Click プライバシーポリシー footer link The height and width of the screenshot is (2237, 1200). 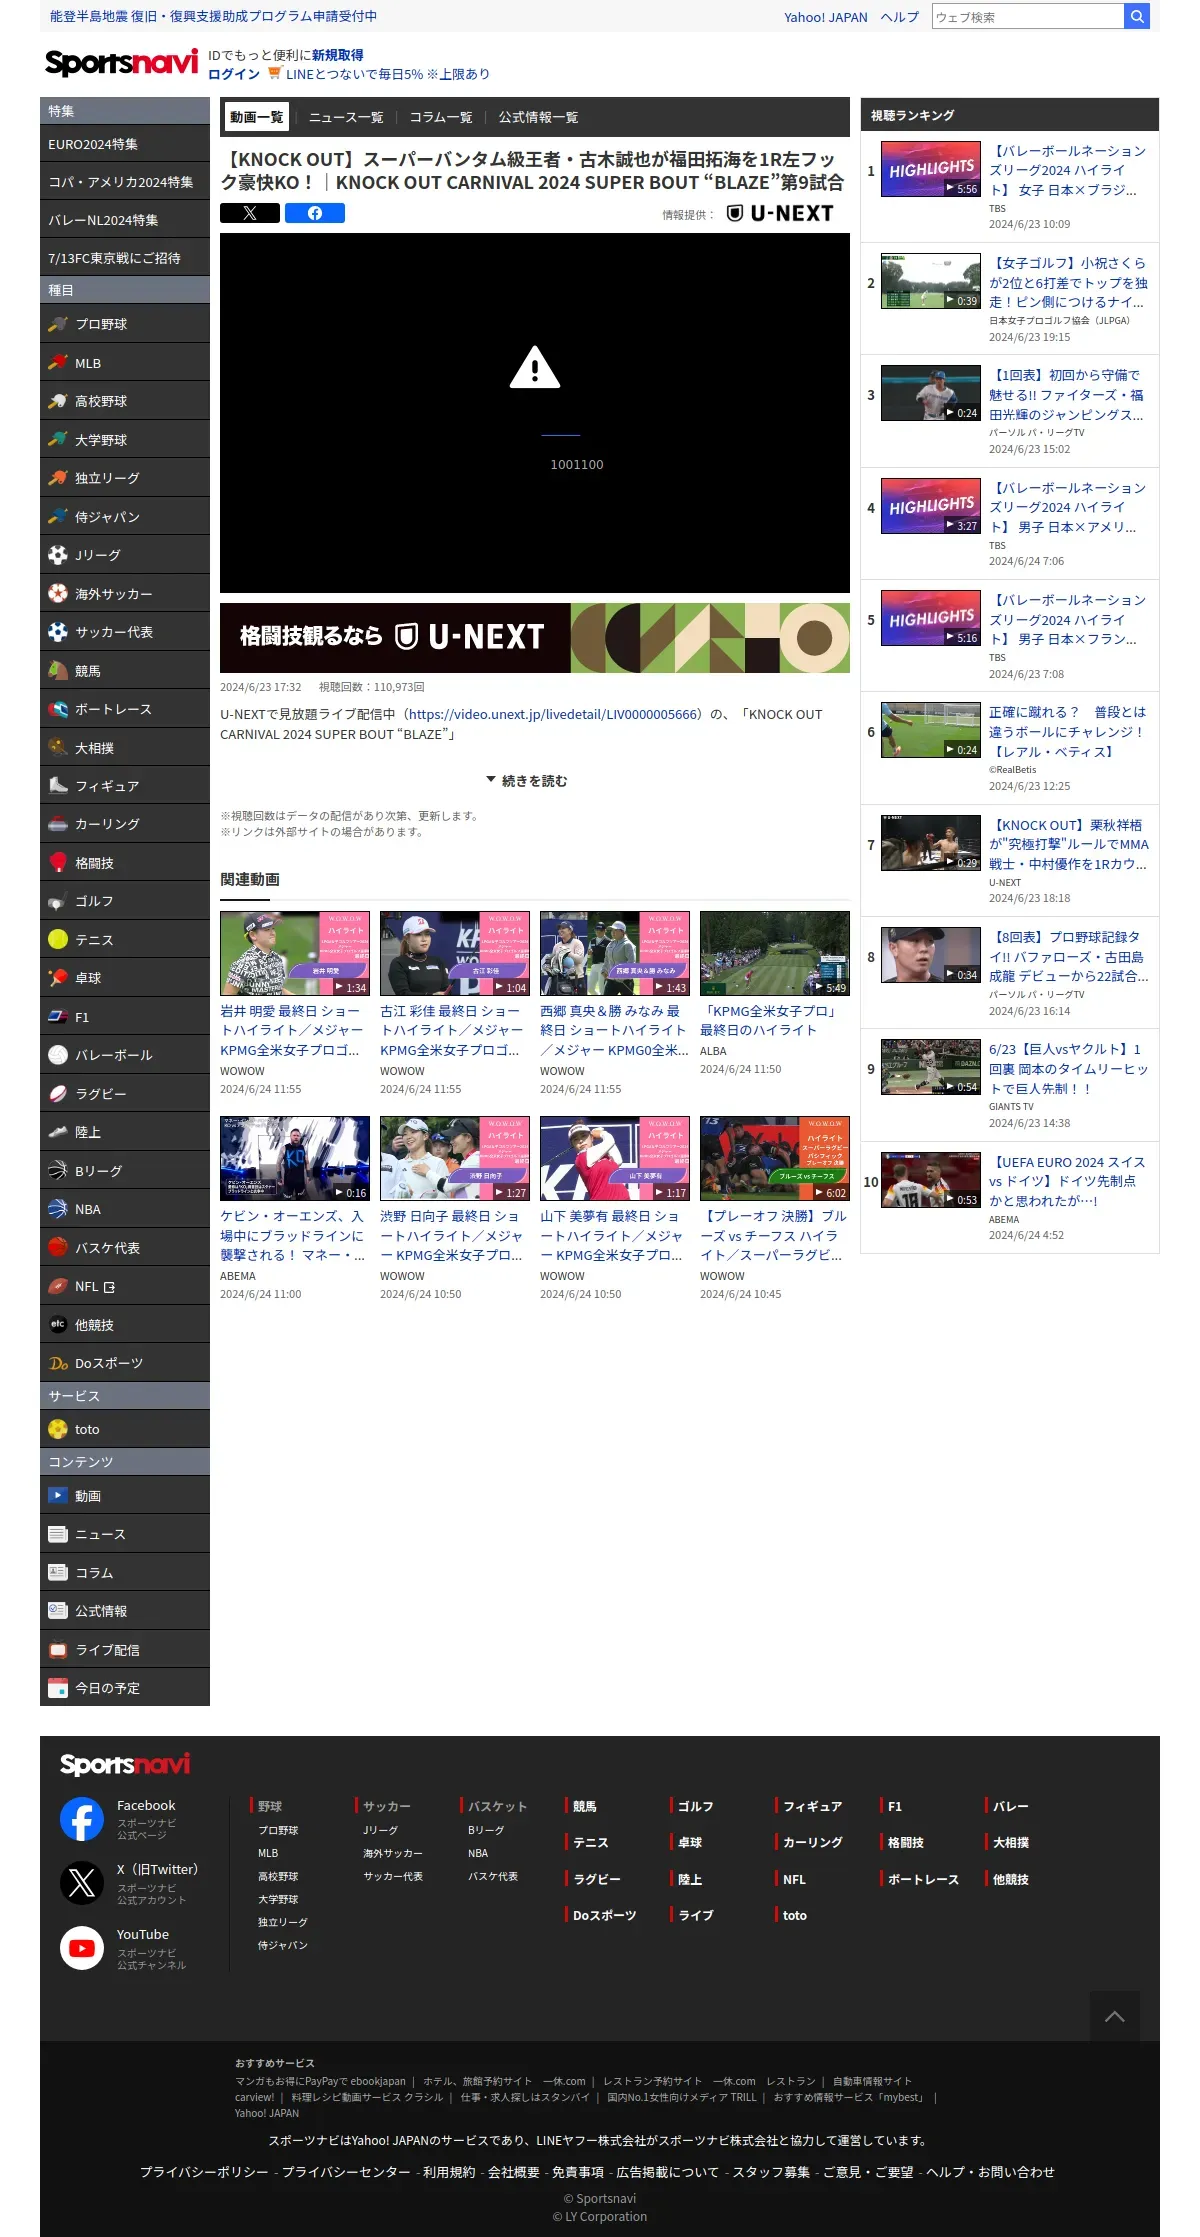[204, 2171]
